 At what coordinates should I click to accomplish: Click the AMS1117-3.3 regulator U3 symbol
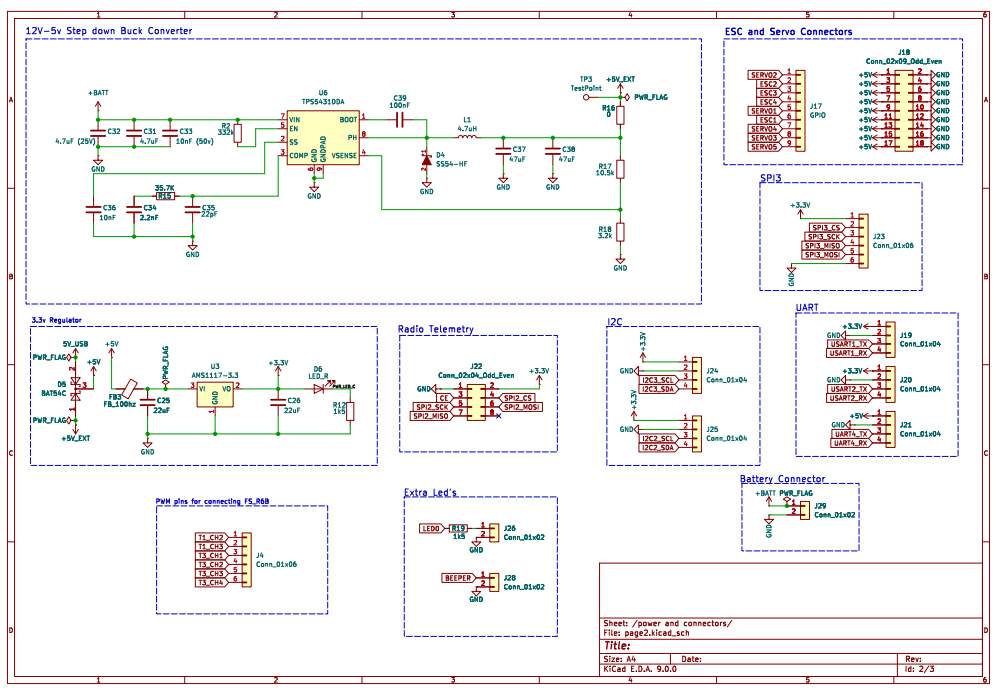pos(215,395)
